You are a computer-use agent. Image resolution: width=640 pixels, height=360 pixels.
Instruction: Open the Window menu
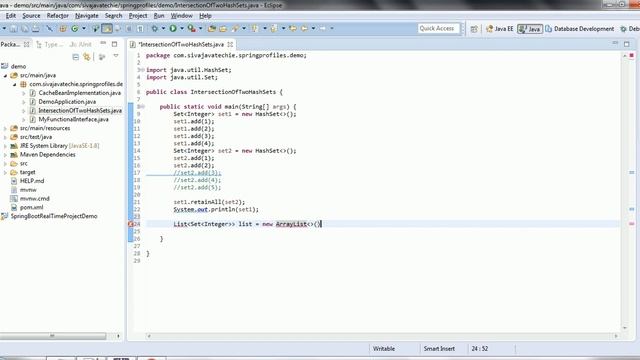pyautogui.click(x=182, y=16)
